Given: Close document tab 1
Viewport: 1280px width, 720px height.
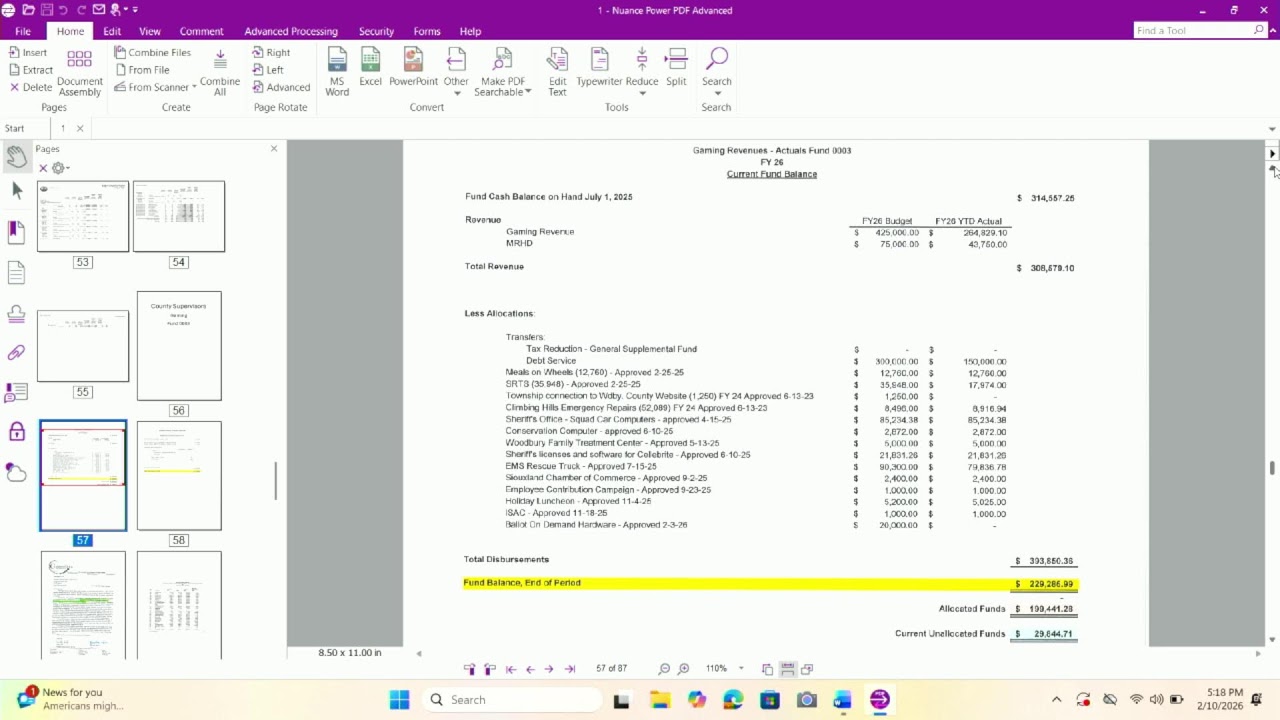Looking at the screenshot, I should click(x=80, y=128).
